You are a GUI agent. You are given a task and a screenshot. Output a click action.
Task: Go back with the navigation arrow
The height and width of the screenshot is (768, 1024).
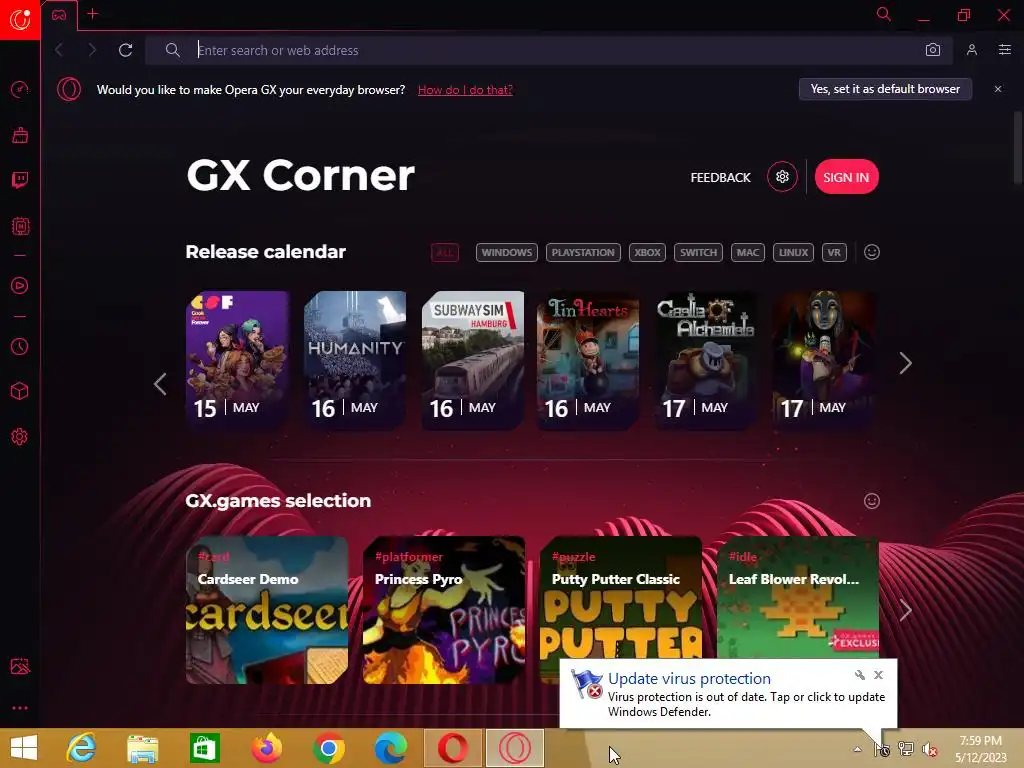[59, 50]
